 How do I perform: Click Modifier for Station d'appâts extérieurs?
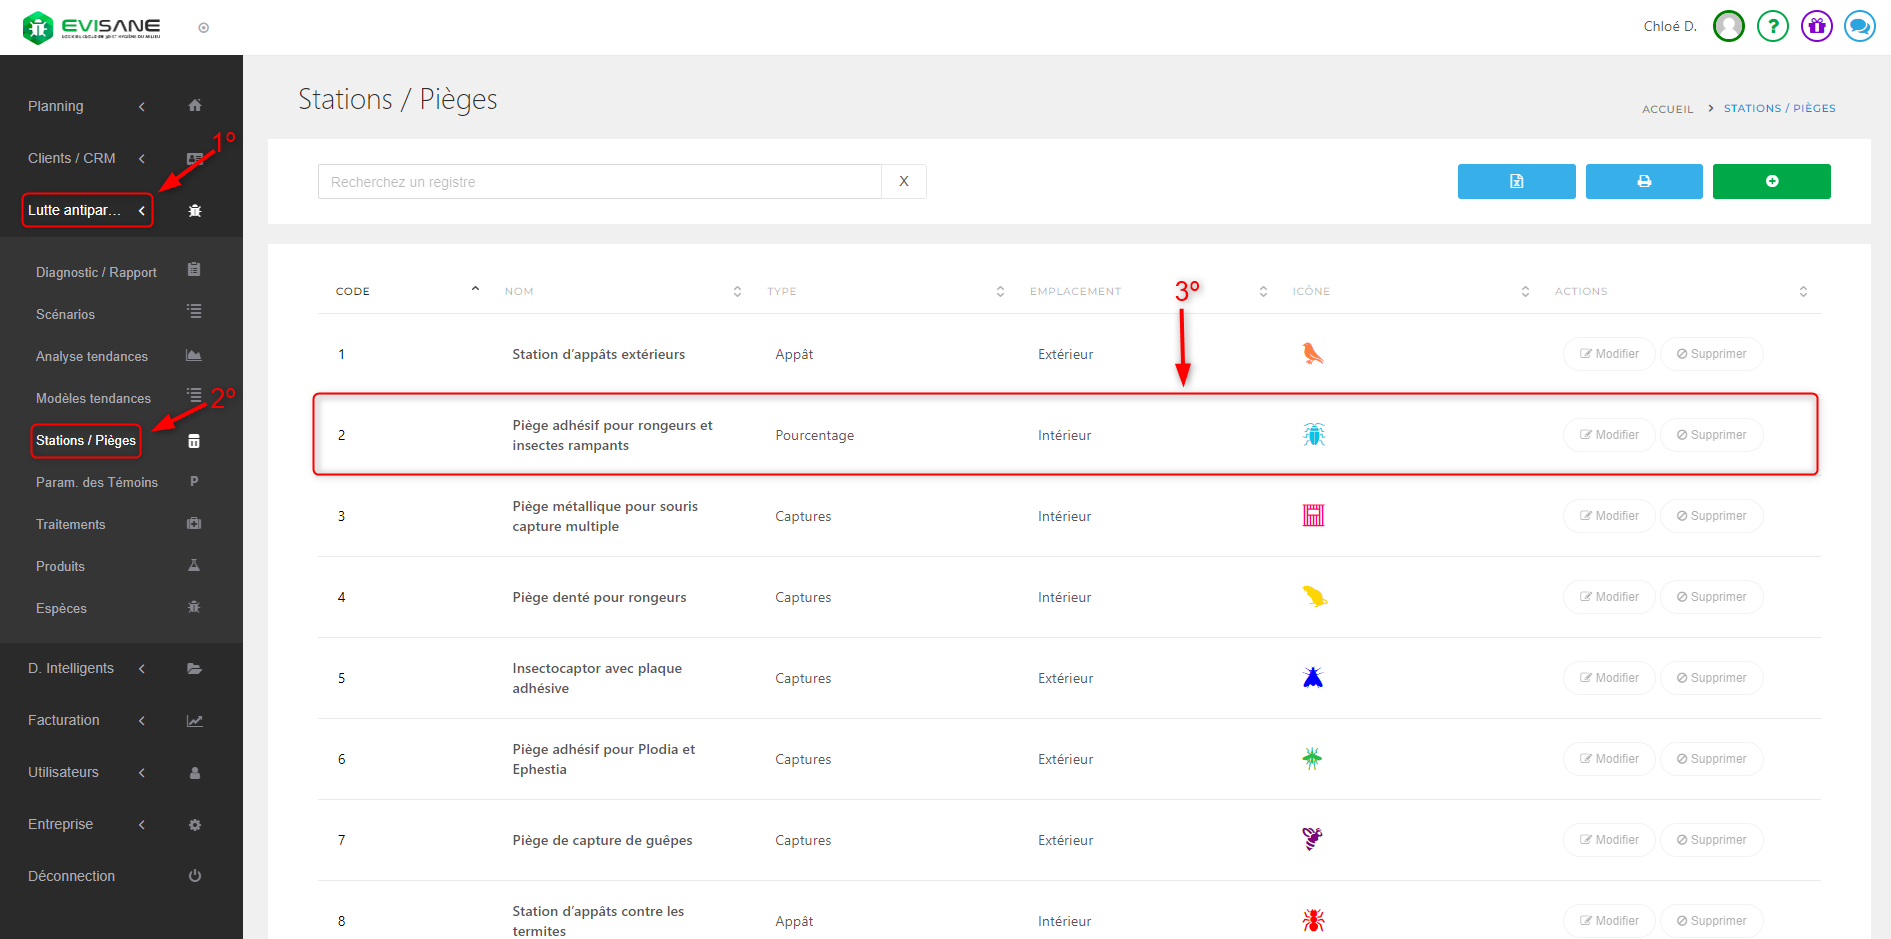[1608, 354]
